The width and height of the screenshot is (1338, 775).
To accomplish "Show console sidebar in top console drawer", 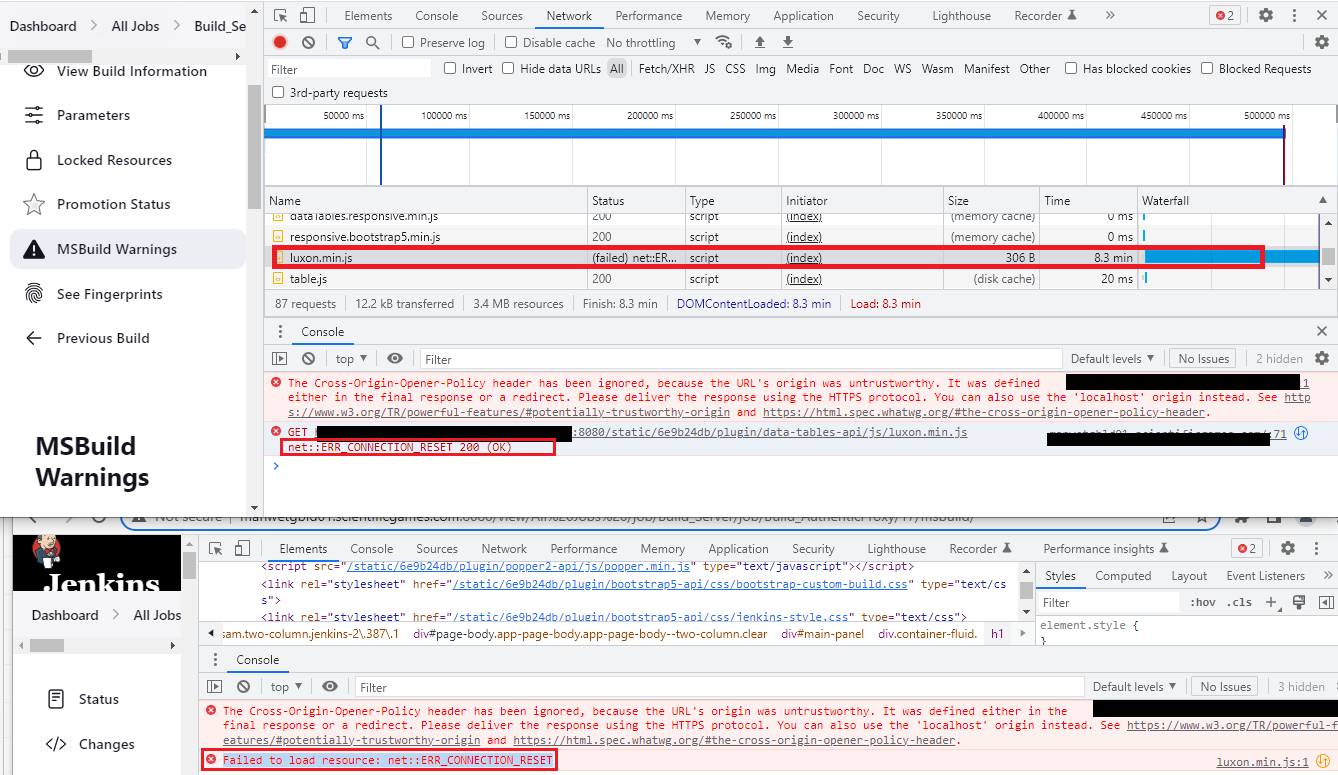I will point(281,358).
